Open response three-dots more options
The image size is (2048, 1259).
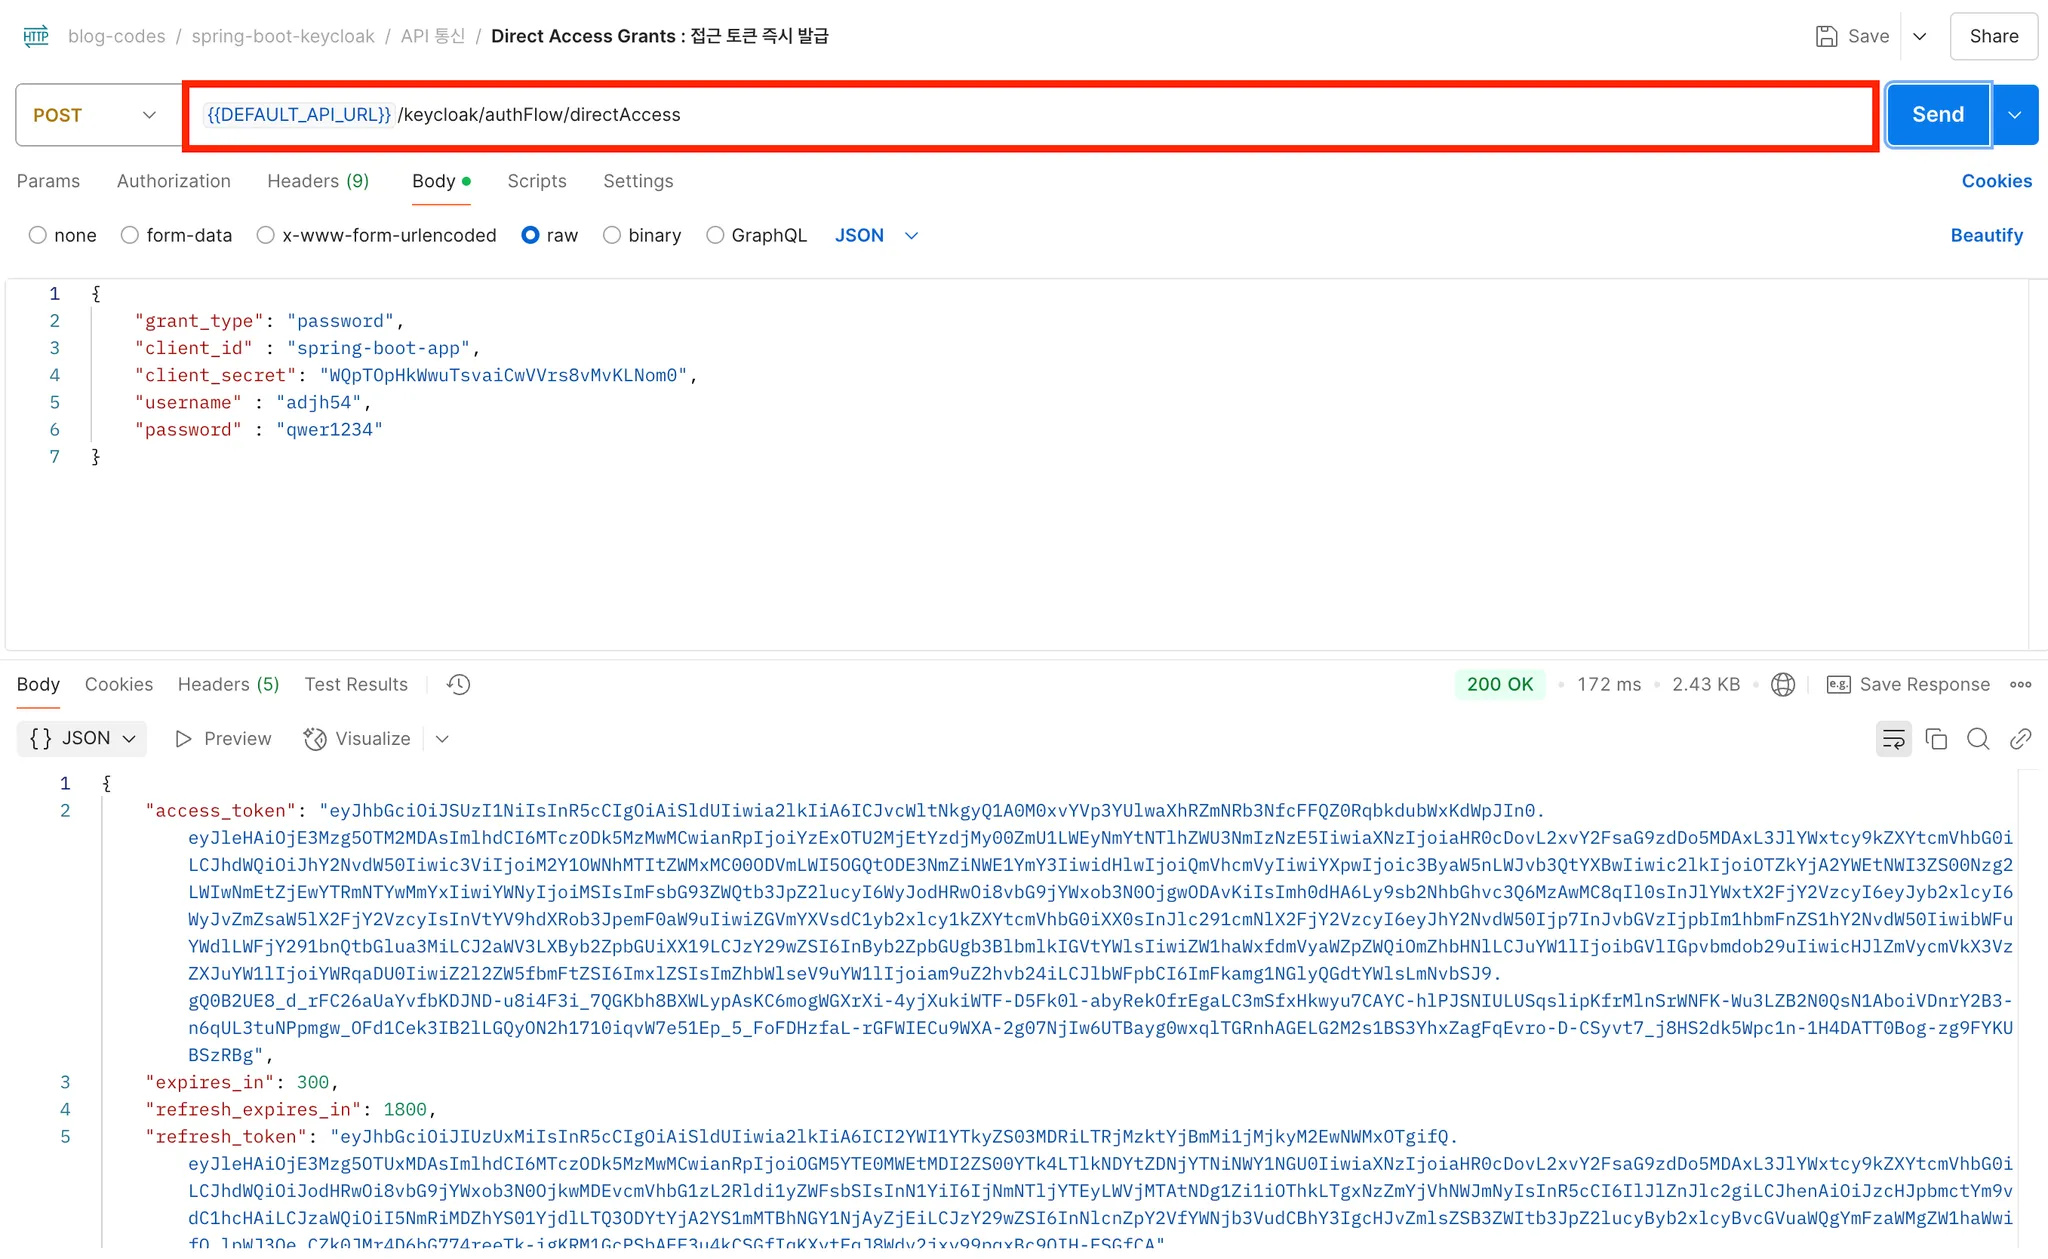point(2020,685)
